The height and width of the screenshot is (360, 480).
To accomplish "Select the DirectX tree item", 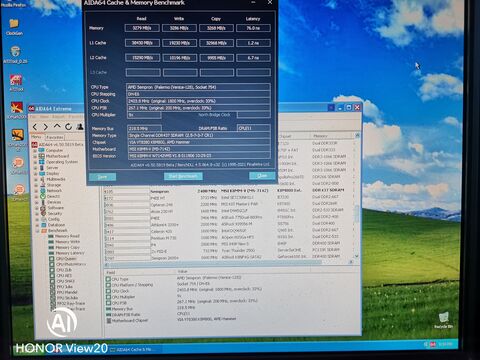I will (x=53, y=196).
